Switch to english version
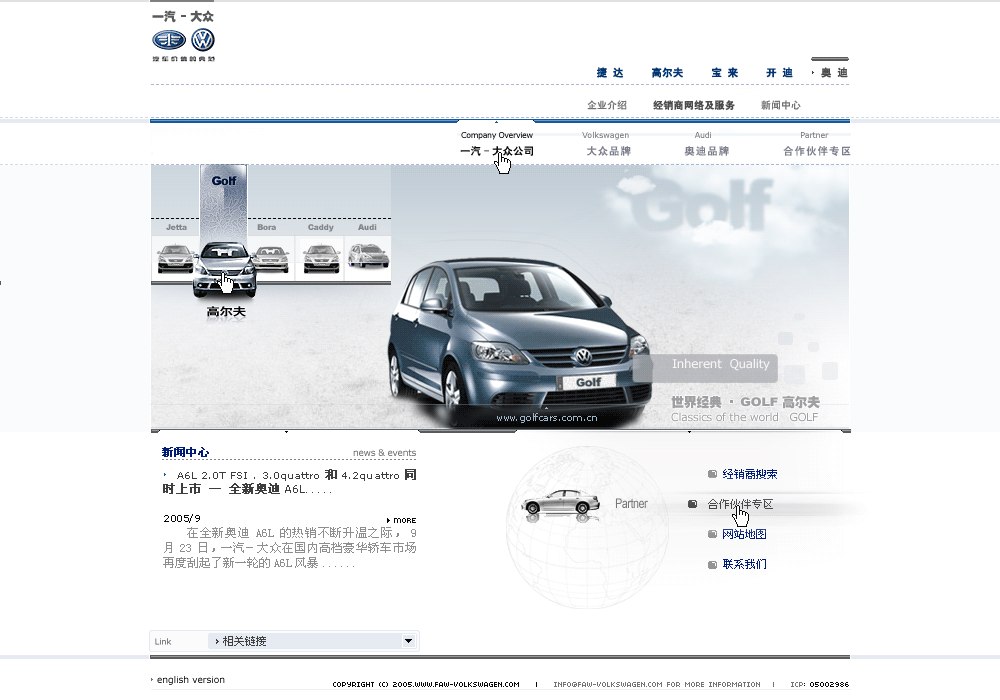The image size is (1000, 700). [191, 680]
